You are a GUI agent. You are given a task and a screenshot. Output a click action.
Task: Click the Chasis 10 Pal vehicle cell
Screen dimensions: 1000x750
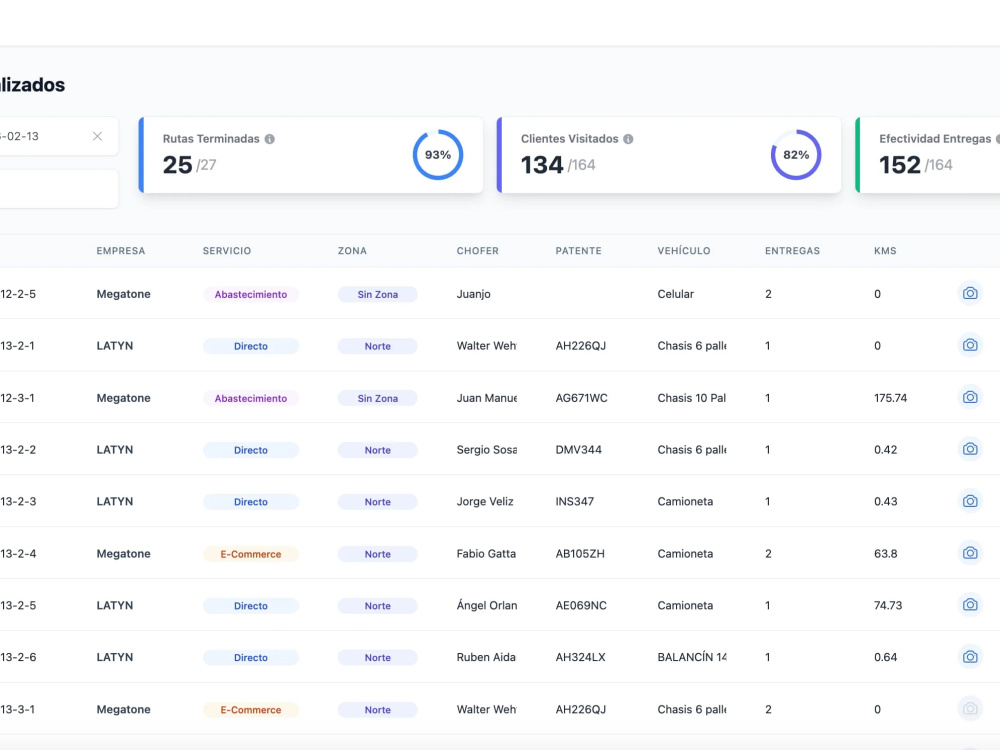[x=691, y=398]
